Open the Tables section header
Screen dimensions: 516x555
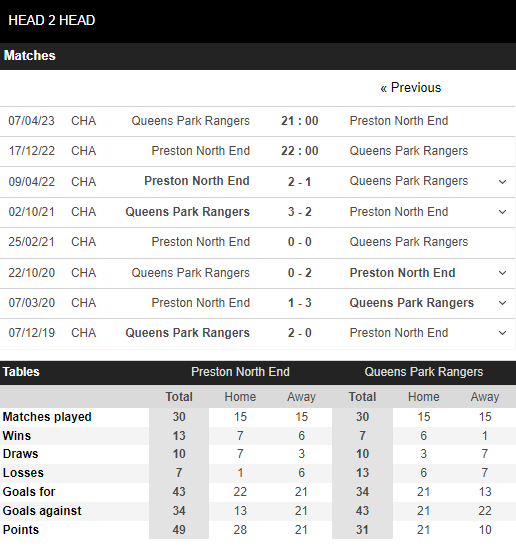click(x=21, y=372)
